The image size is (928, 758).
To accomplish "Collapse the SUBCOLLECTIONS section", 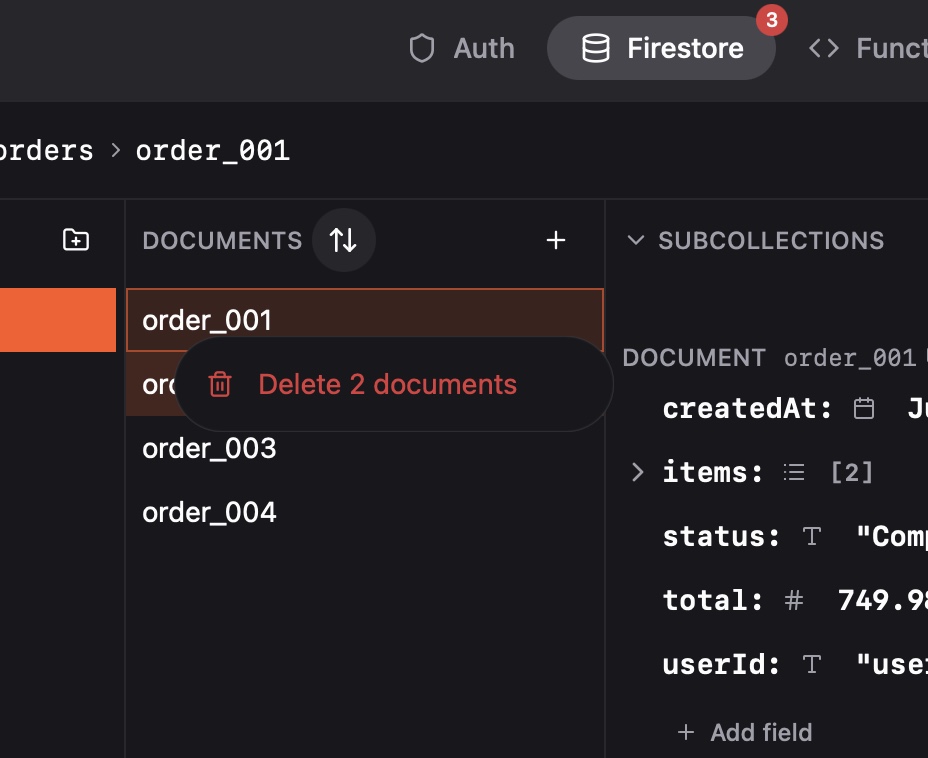I will pyautogui.click(x=636, y=240).
